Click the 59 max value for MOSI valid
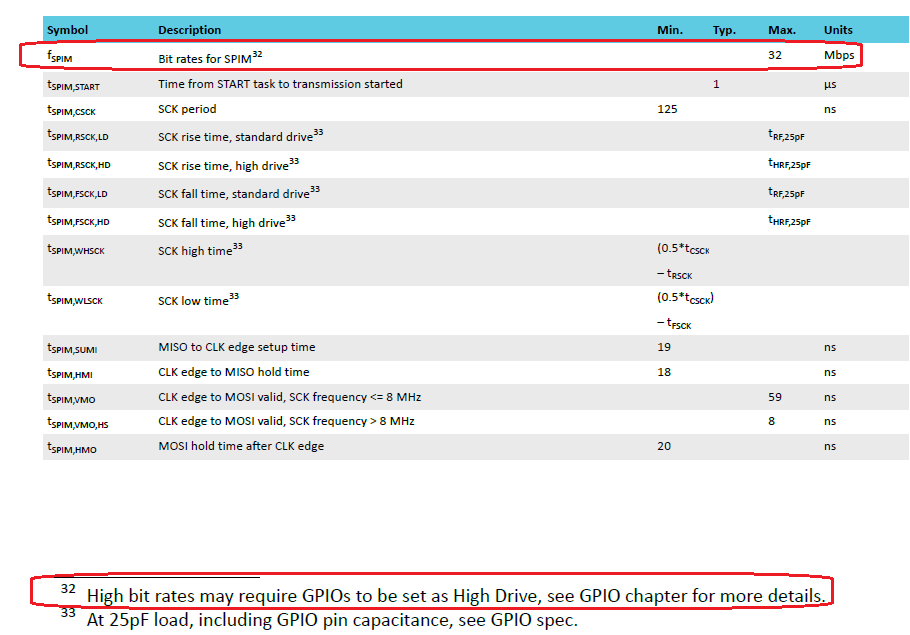The width and height of the screenshot is (910, 635). 775,397
